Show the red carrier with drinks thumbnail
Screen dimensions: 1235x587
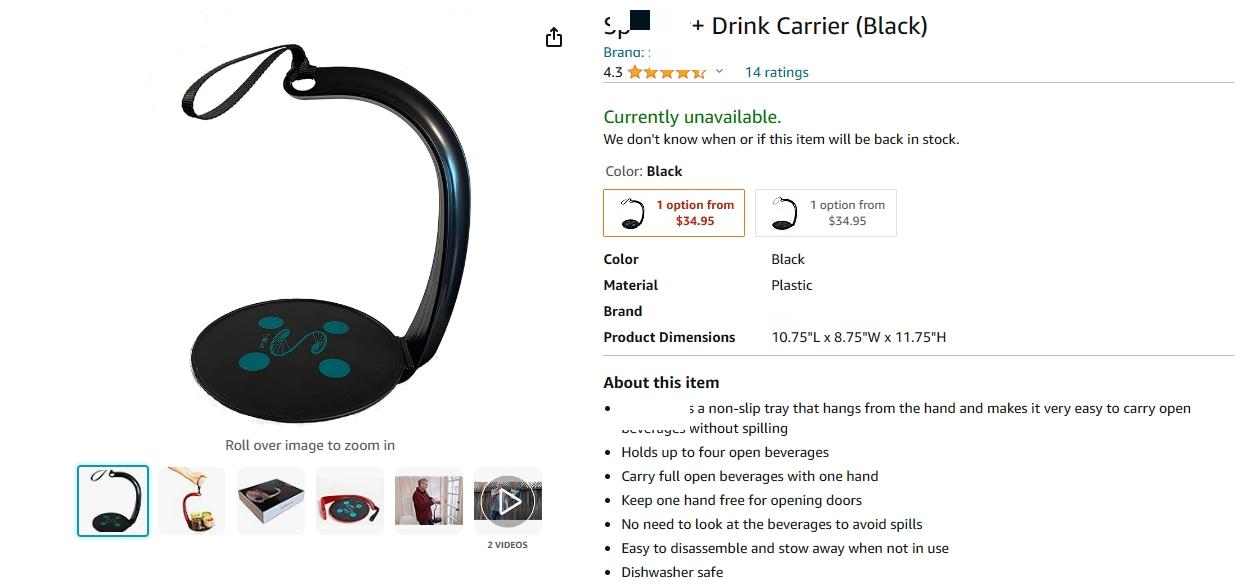point(192,501)
